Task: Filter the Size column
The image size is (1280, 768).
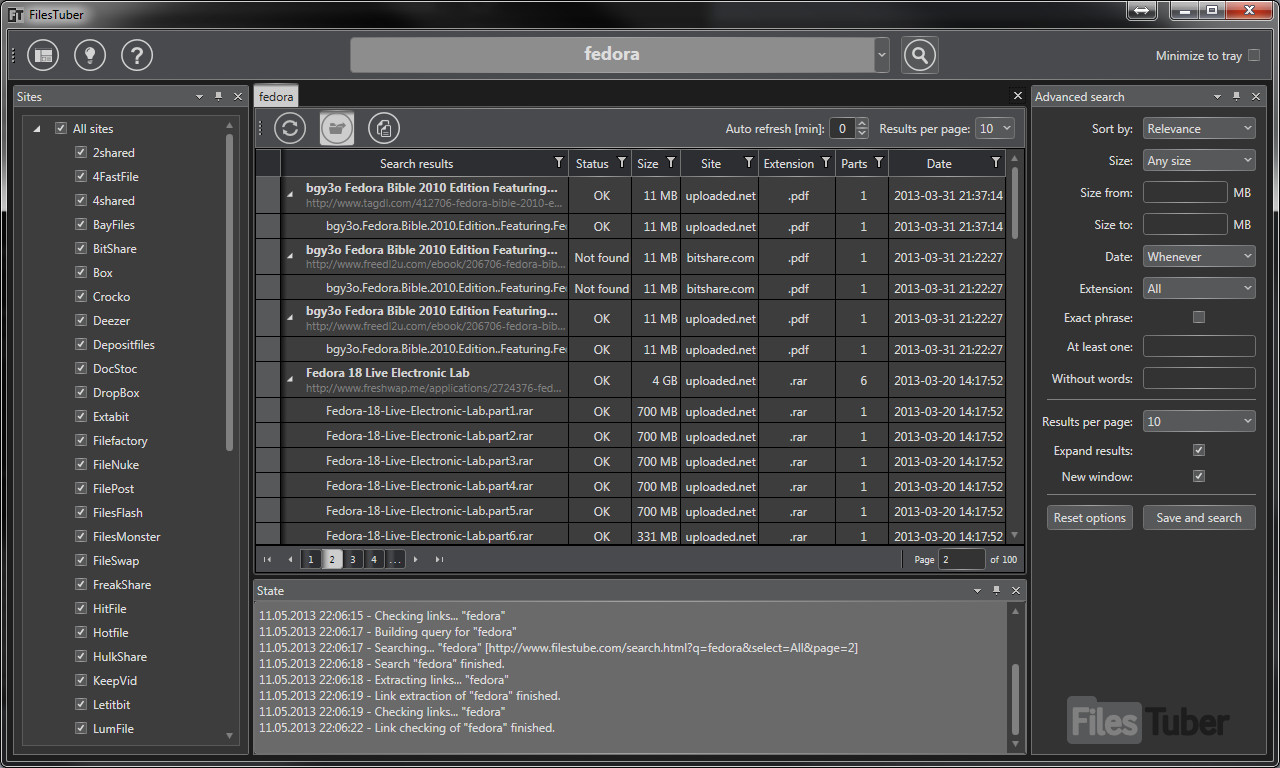Action: [x=671, y=162]
